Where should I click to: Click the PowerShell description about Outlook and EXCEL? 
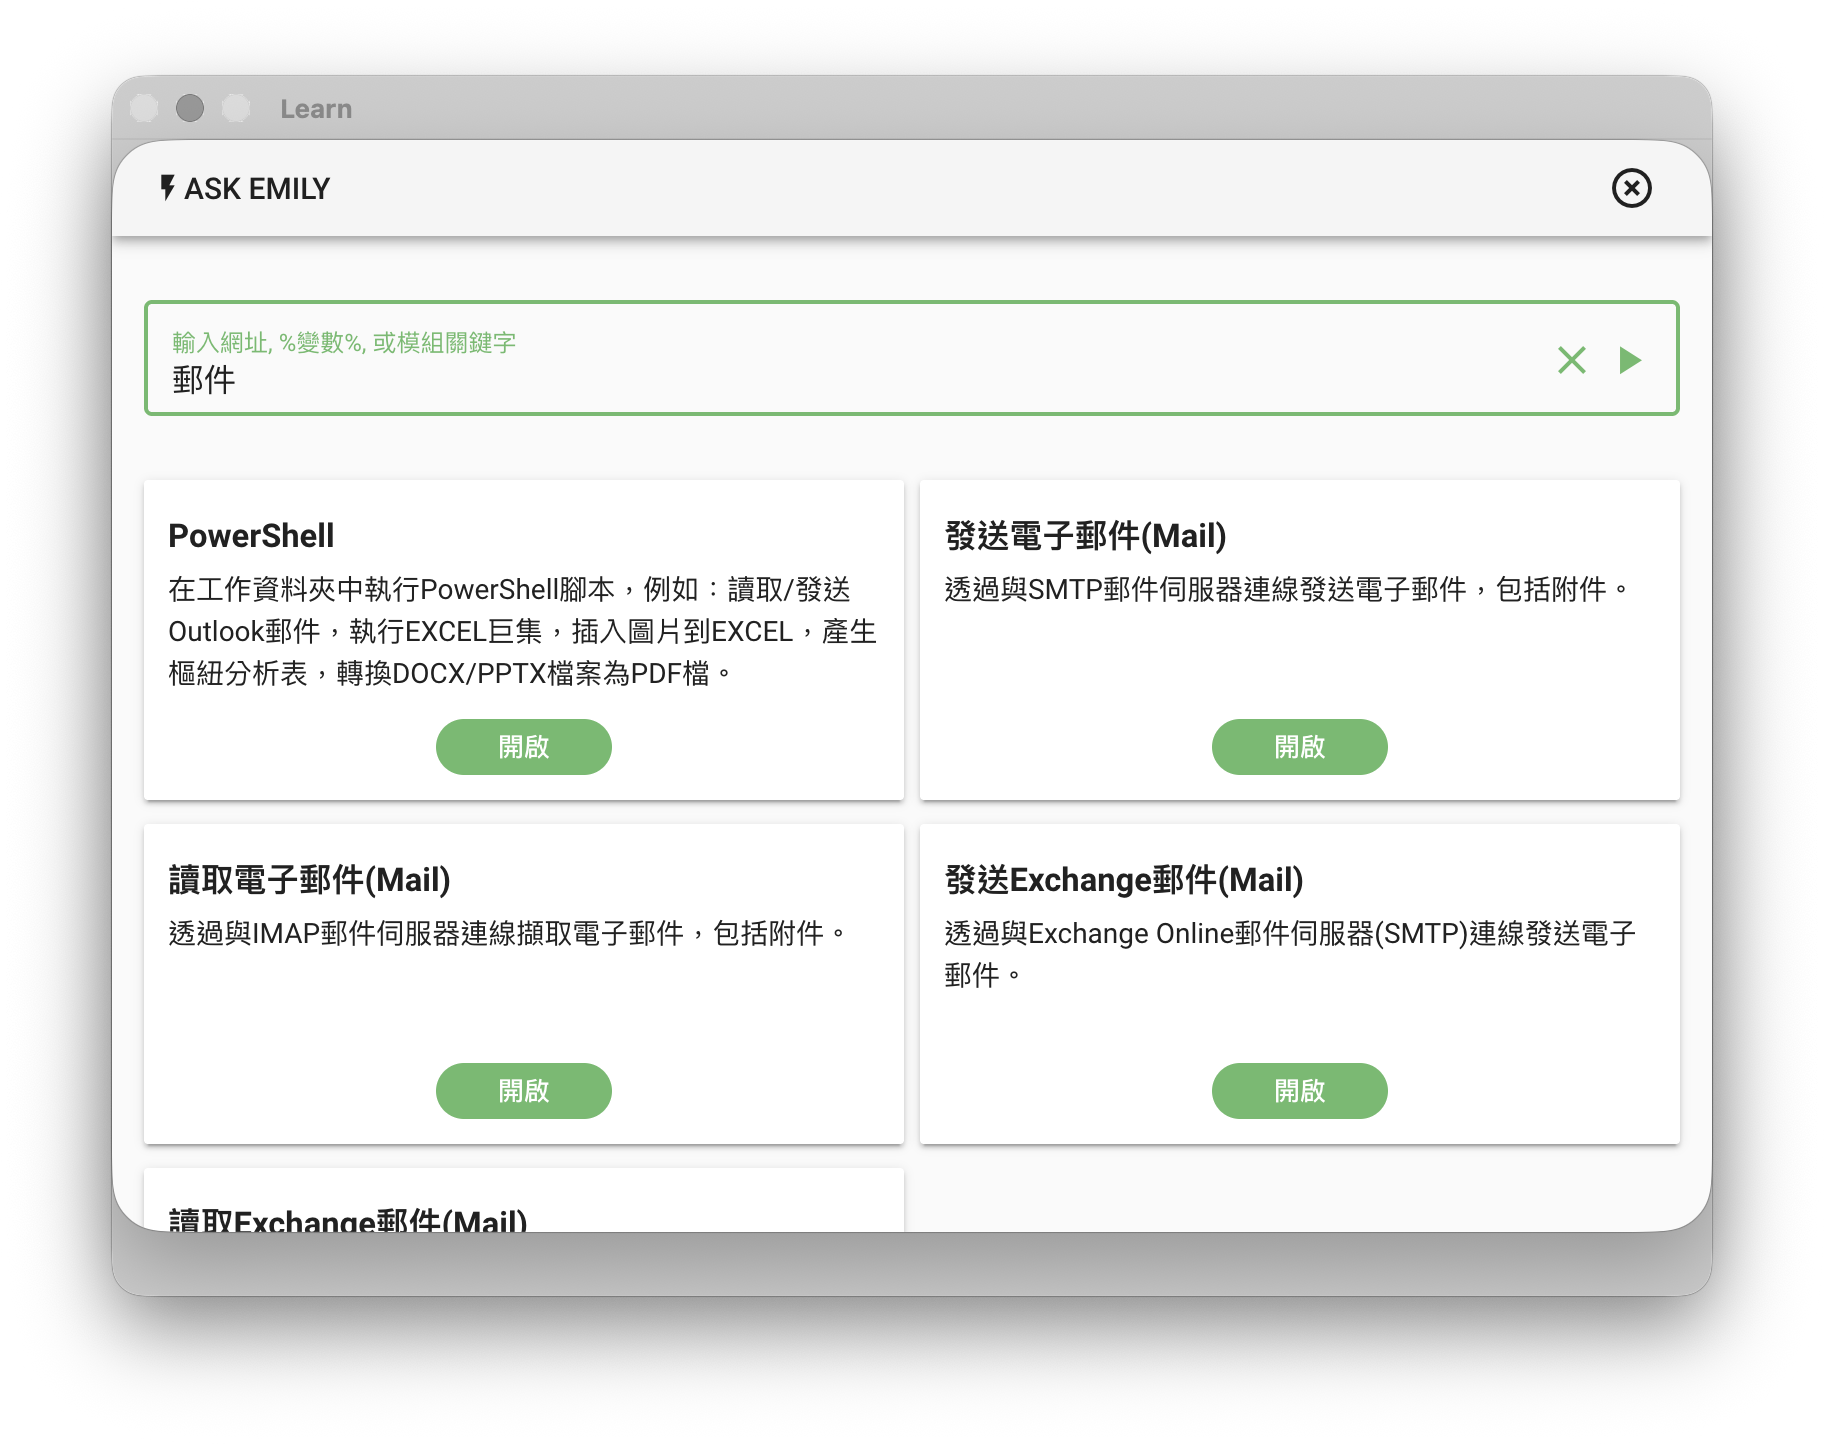point(522,631)
